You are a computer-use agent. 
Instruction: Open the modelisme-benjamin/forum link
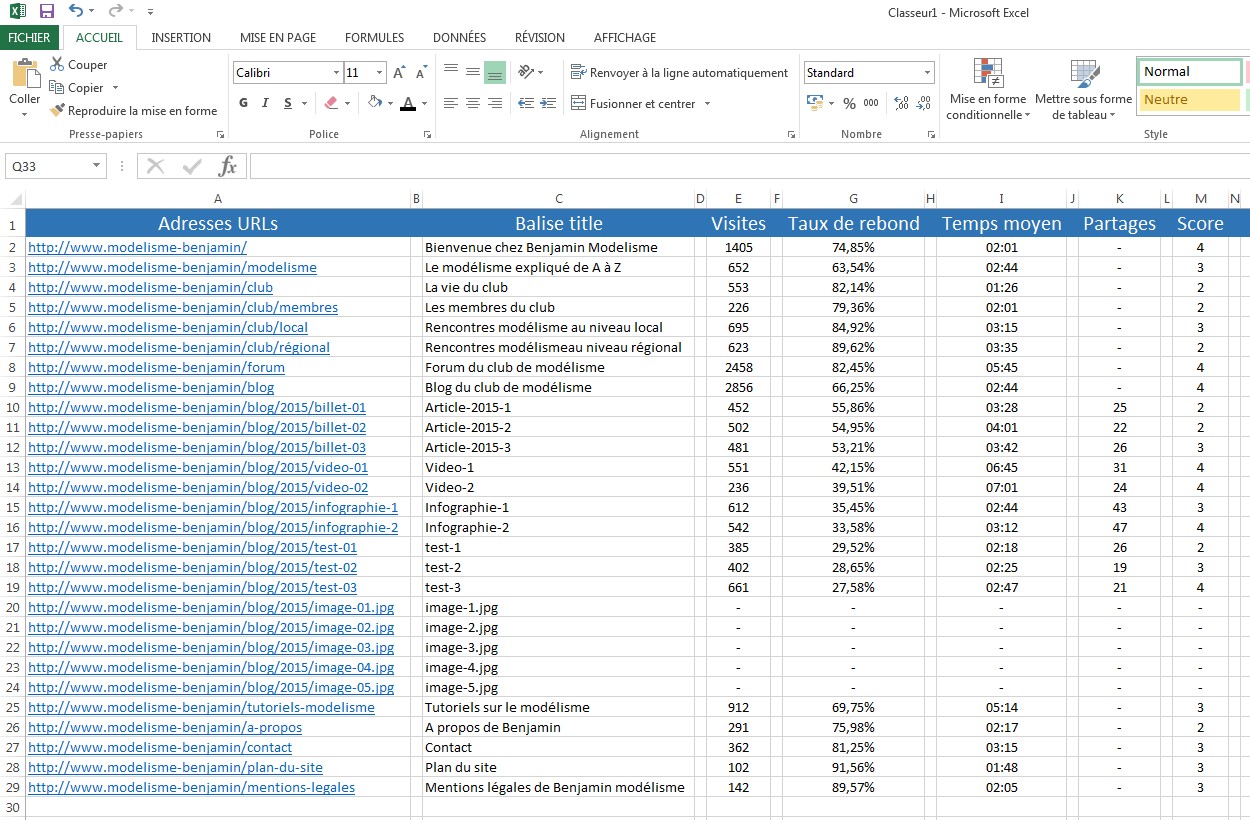pos(156,367)
